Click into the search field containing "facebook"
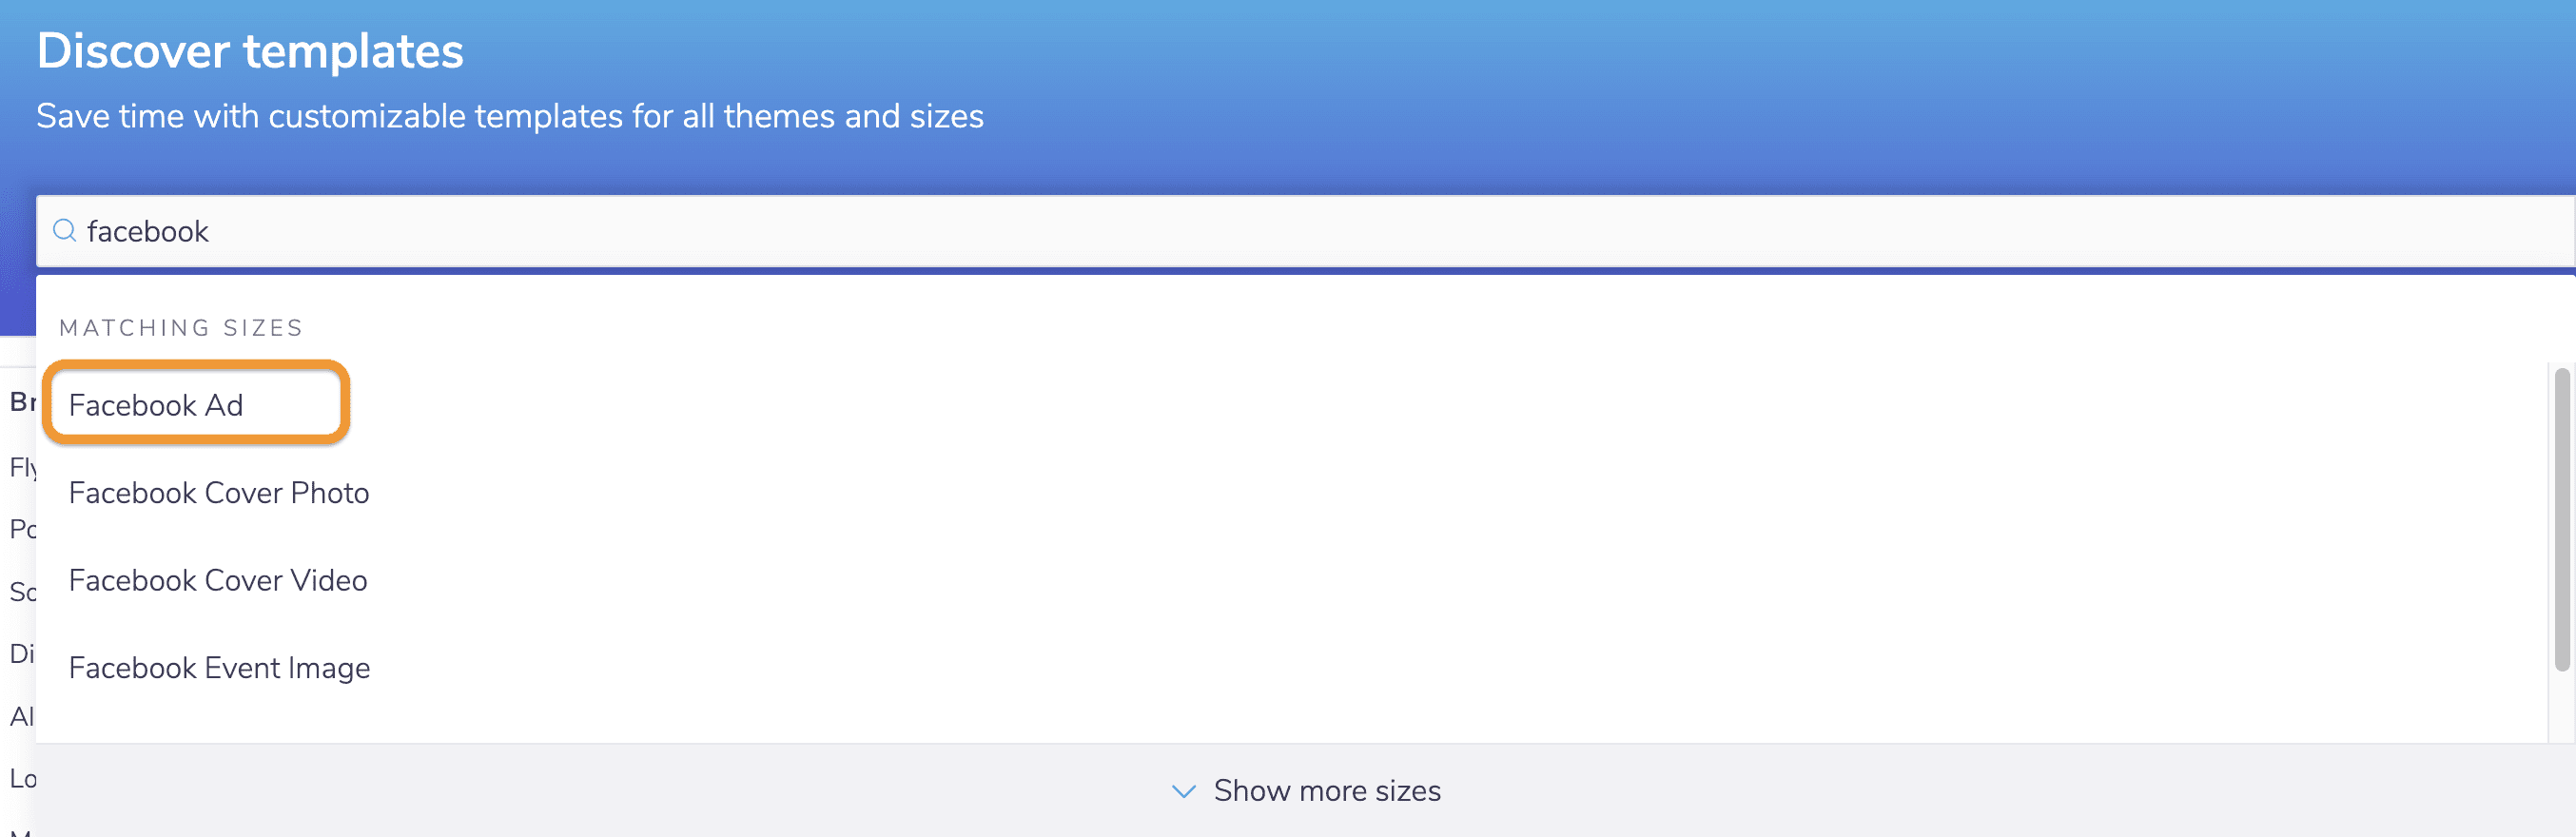This screenshot has height=837, width=2576. (x=1200, y=231)
